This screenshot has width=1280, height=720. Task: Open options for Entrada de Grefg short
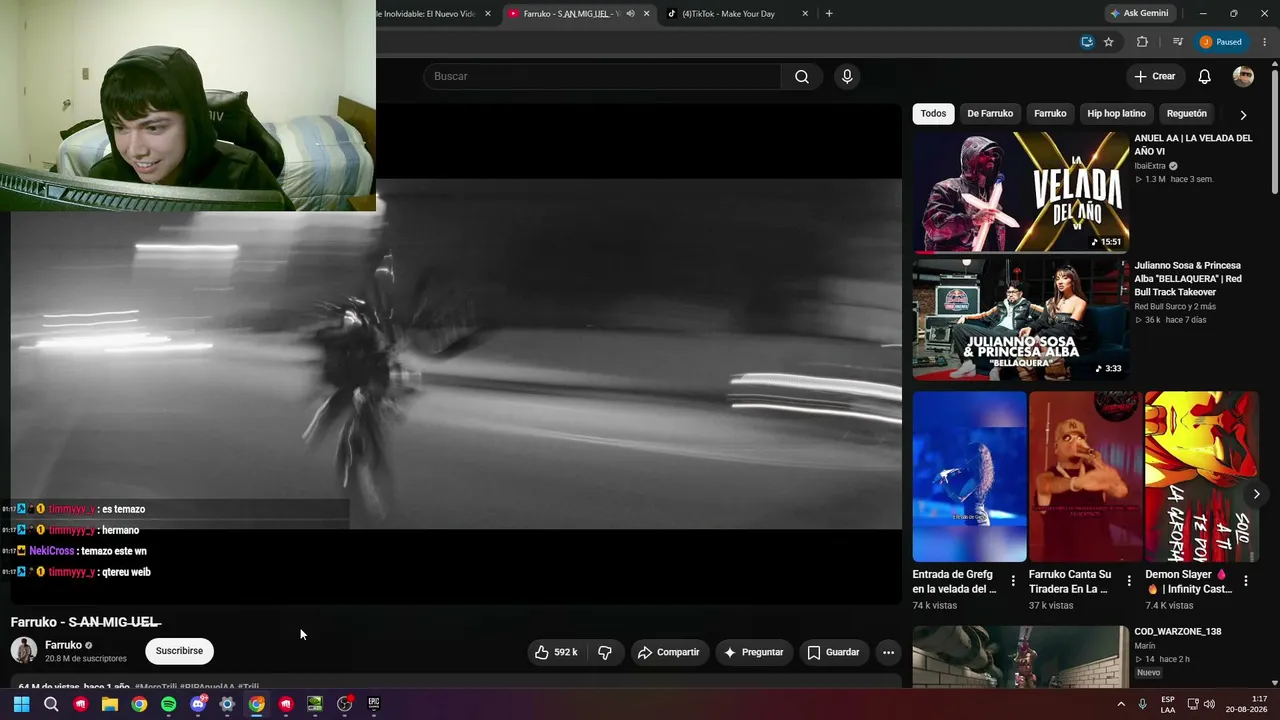click(x=1013, y=581)
